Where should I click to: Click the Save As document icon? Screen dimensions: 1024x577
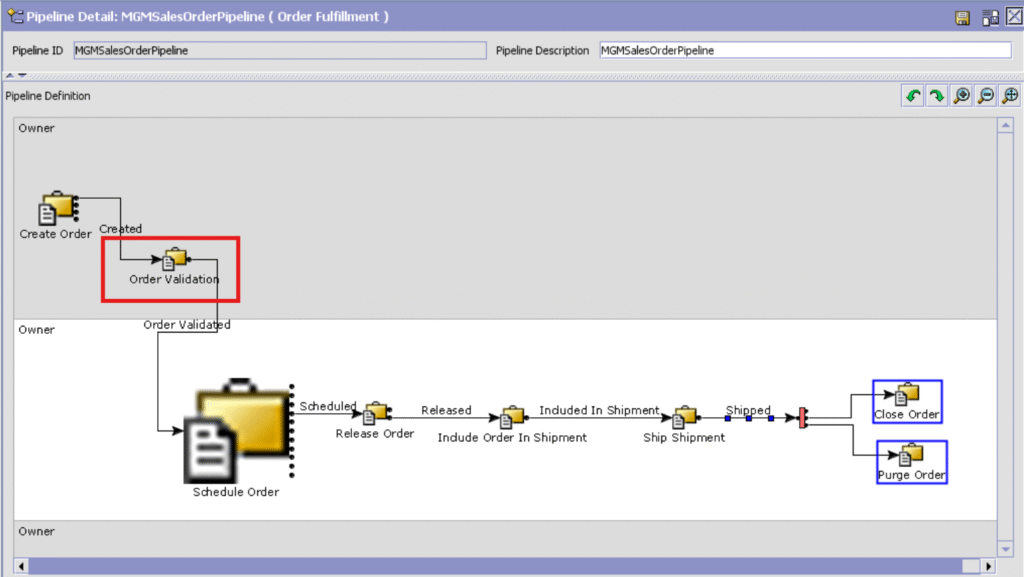(989, 18)
